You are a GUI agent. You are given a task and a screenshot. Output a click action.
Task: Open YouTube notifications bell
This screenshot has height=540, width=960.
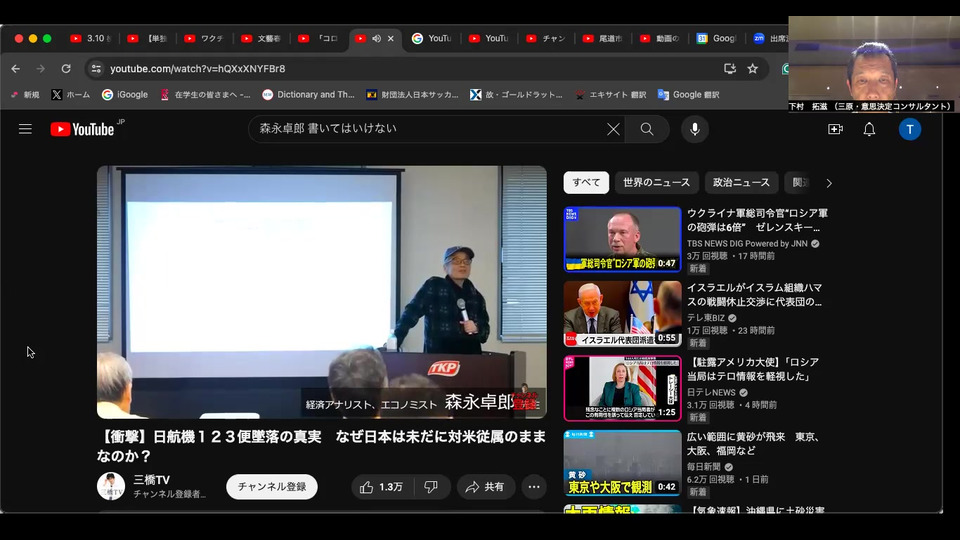(869, 129)
